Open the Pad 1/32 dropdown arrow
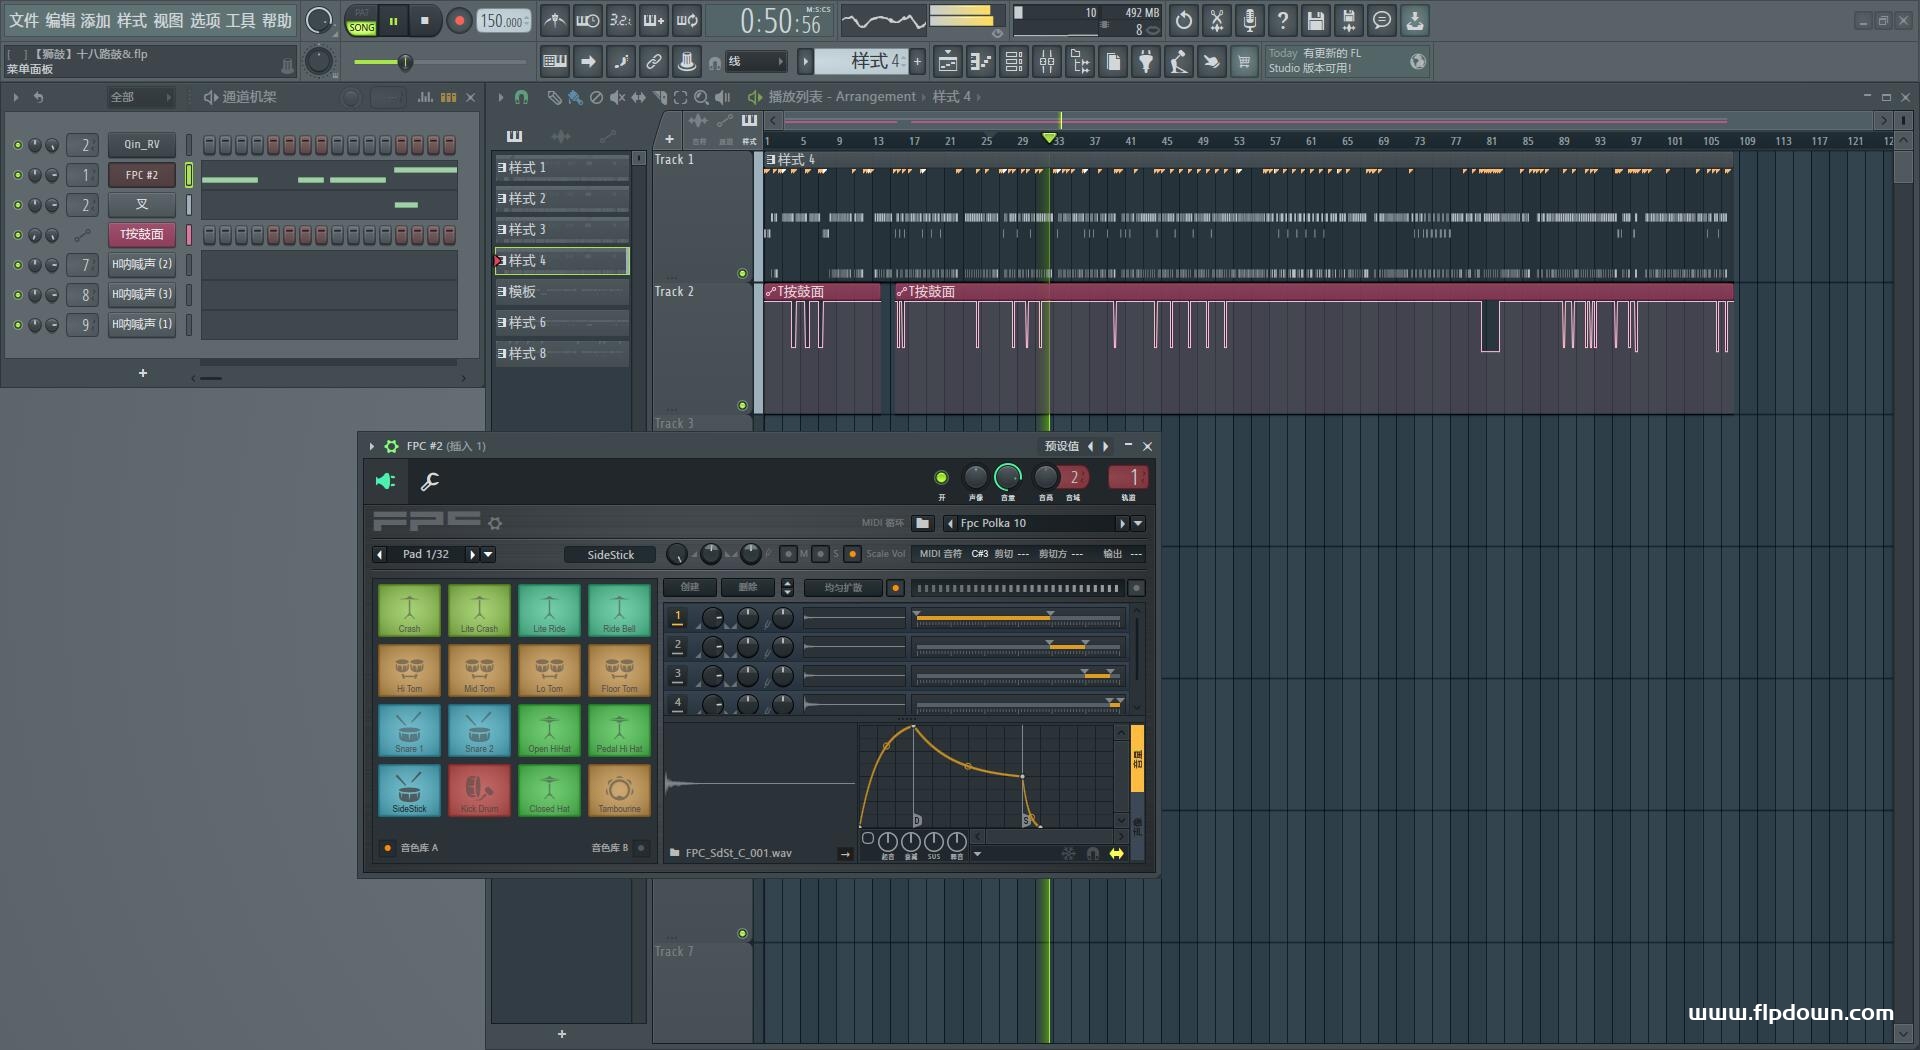This screenshot has height=1050, width=1920. pyautogui.click(x=488, y=554)
